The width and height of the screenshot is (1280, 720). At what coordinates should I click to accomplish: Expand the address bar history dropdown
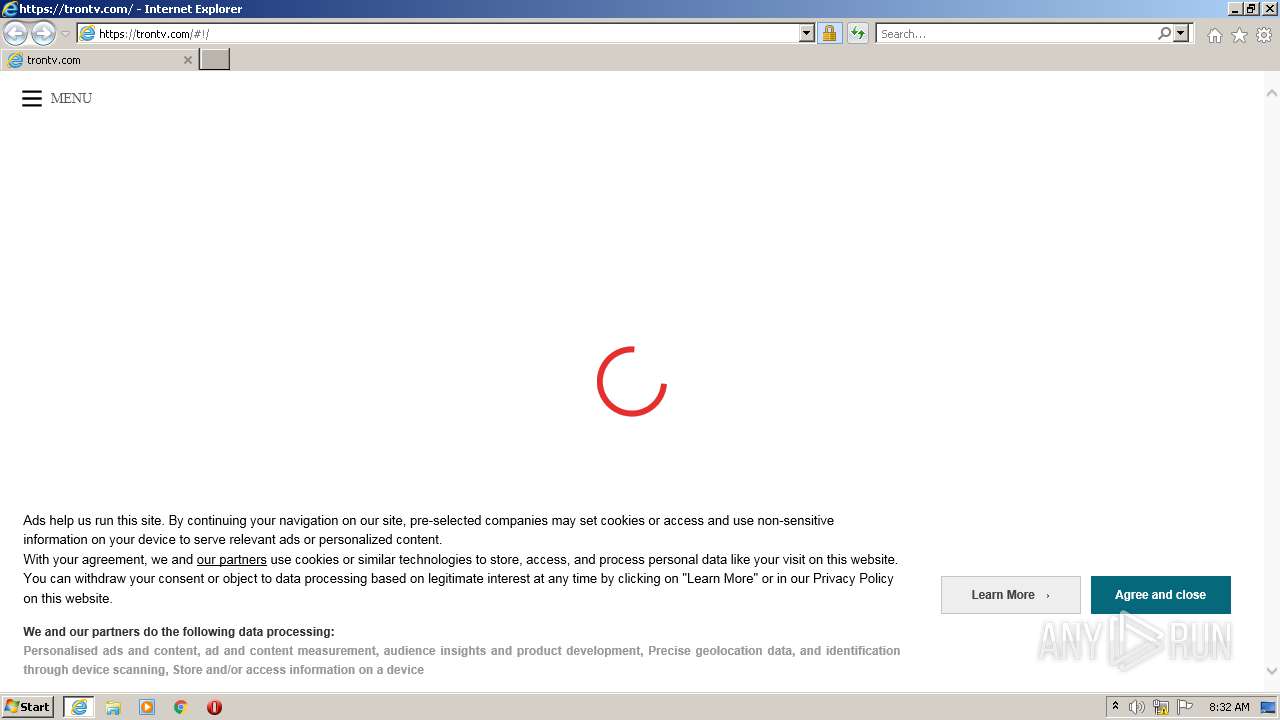807,34
